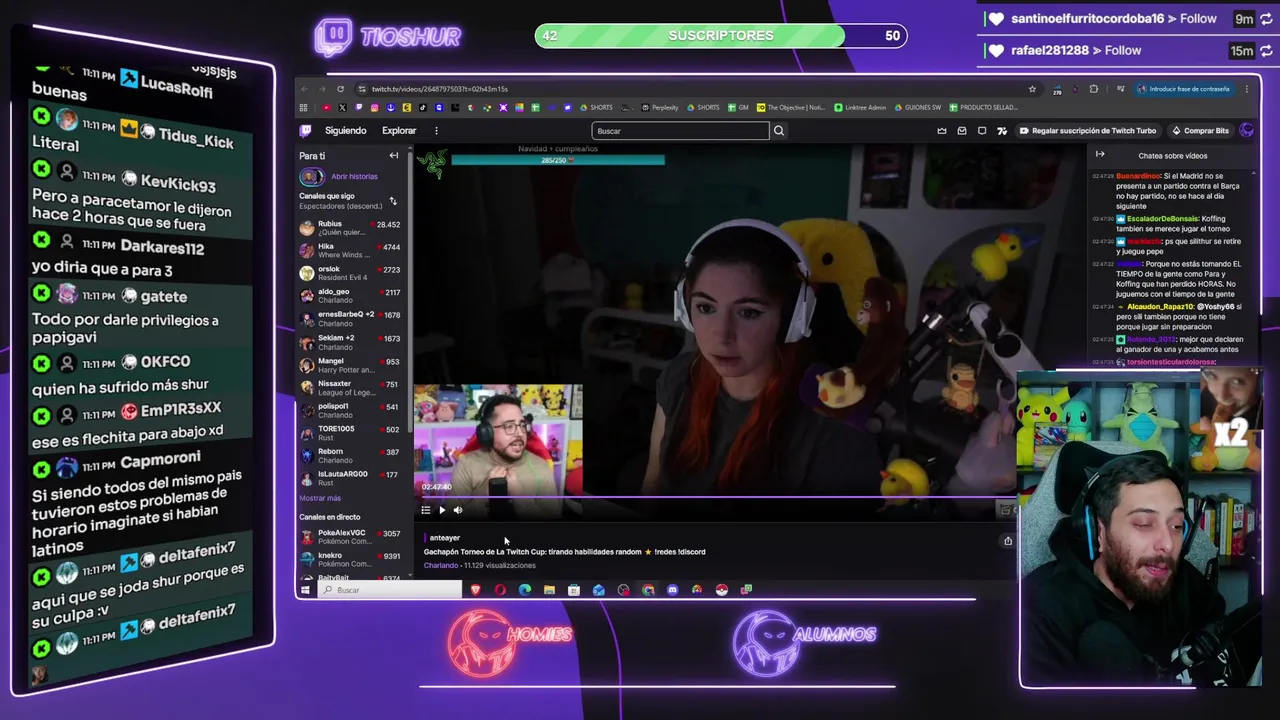Click the share icon beside the video title
The height and width of the screenshot is (720, 1280).
1008,541
